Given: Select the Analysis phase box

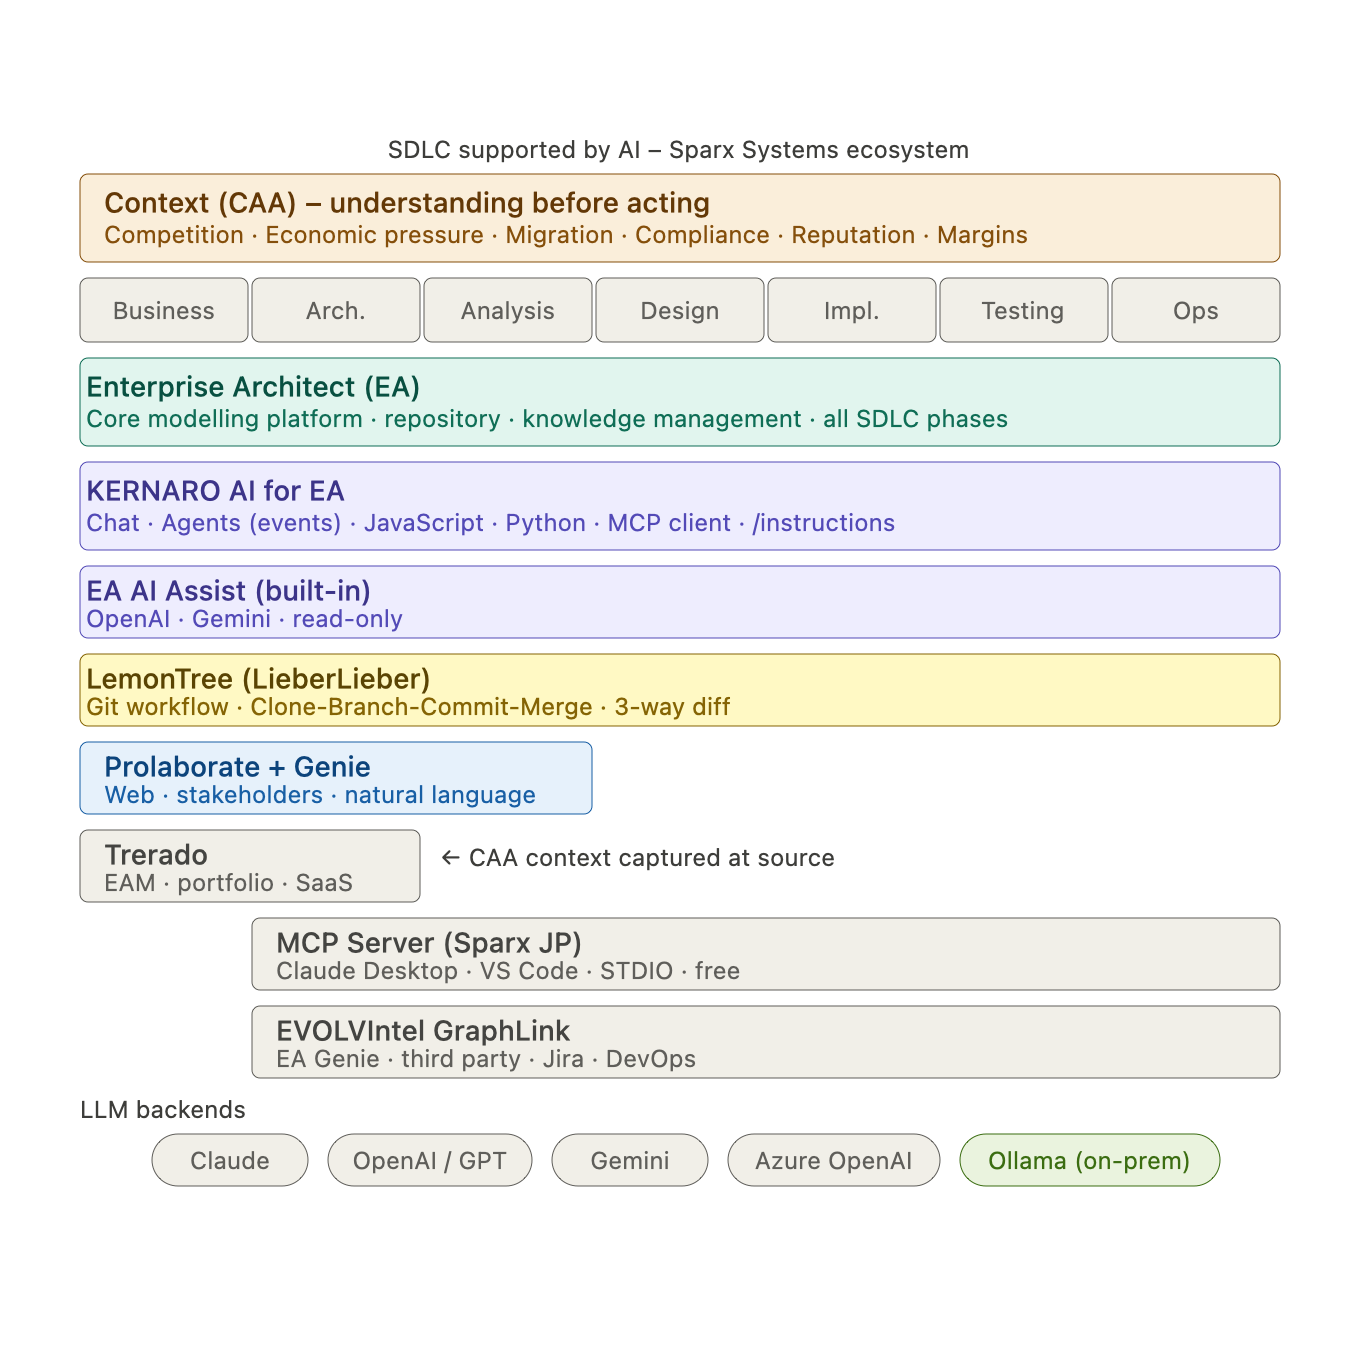Looking at the screenshot, I should point(508,310).
